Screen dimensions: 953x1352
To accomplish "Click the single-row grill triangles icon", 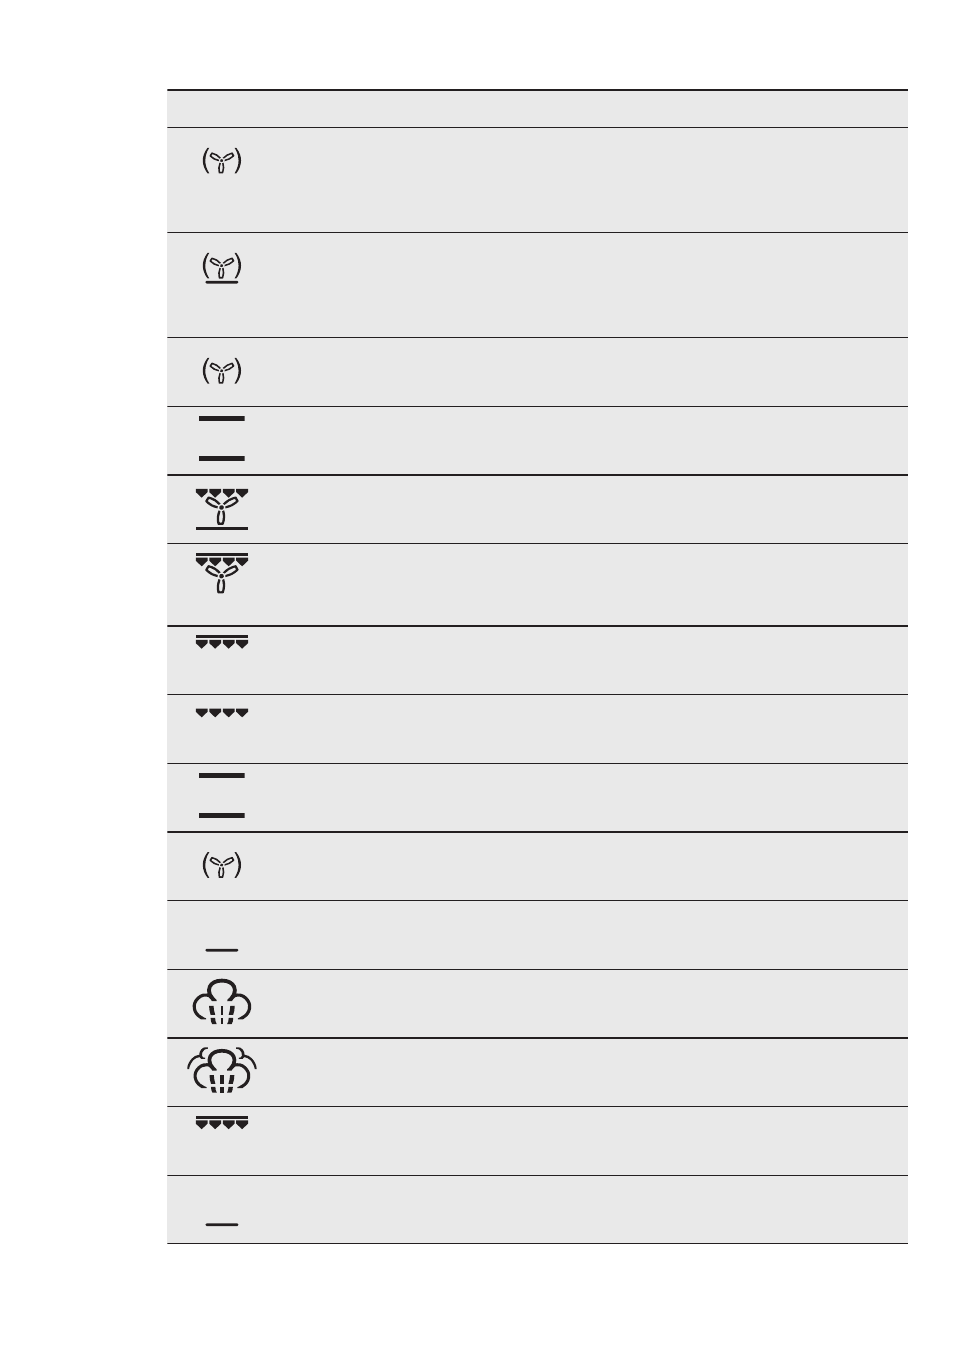I will pyautogui.click(x=222, y=713).
